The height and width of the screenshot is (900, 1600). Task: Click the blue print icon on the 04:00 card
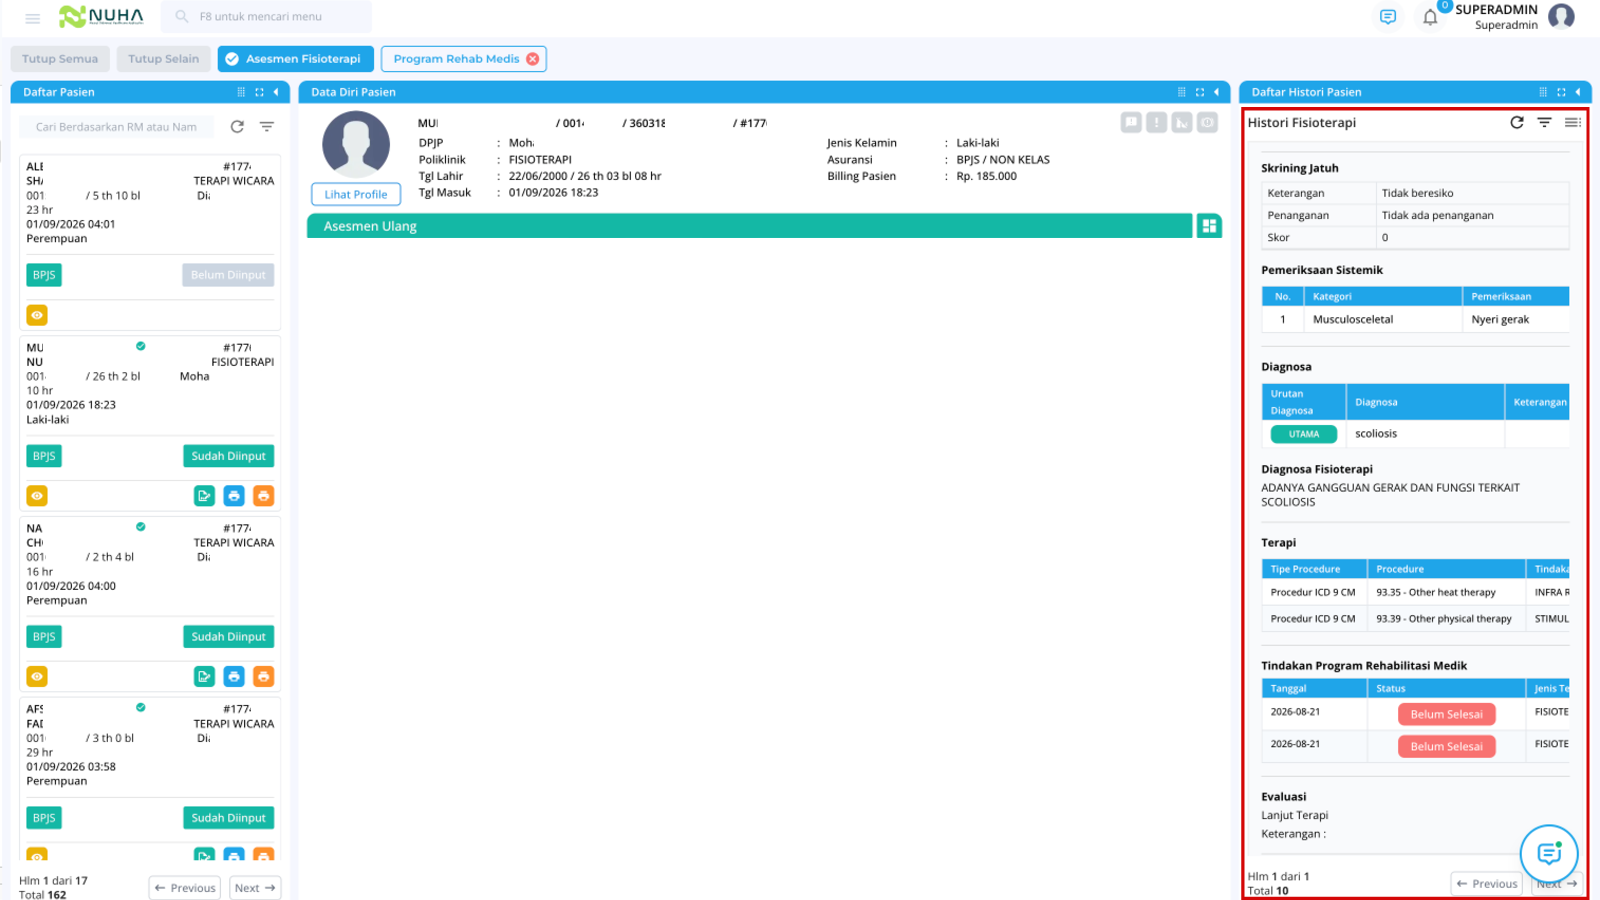(234, 677)
